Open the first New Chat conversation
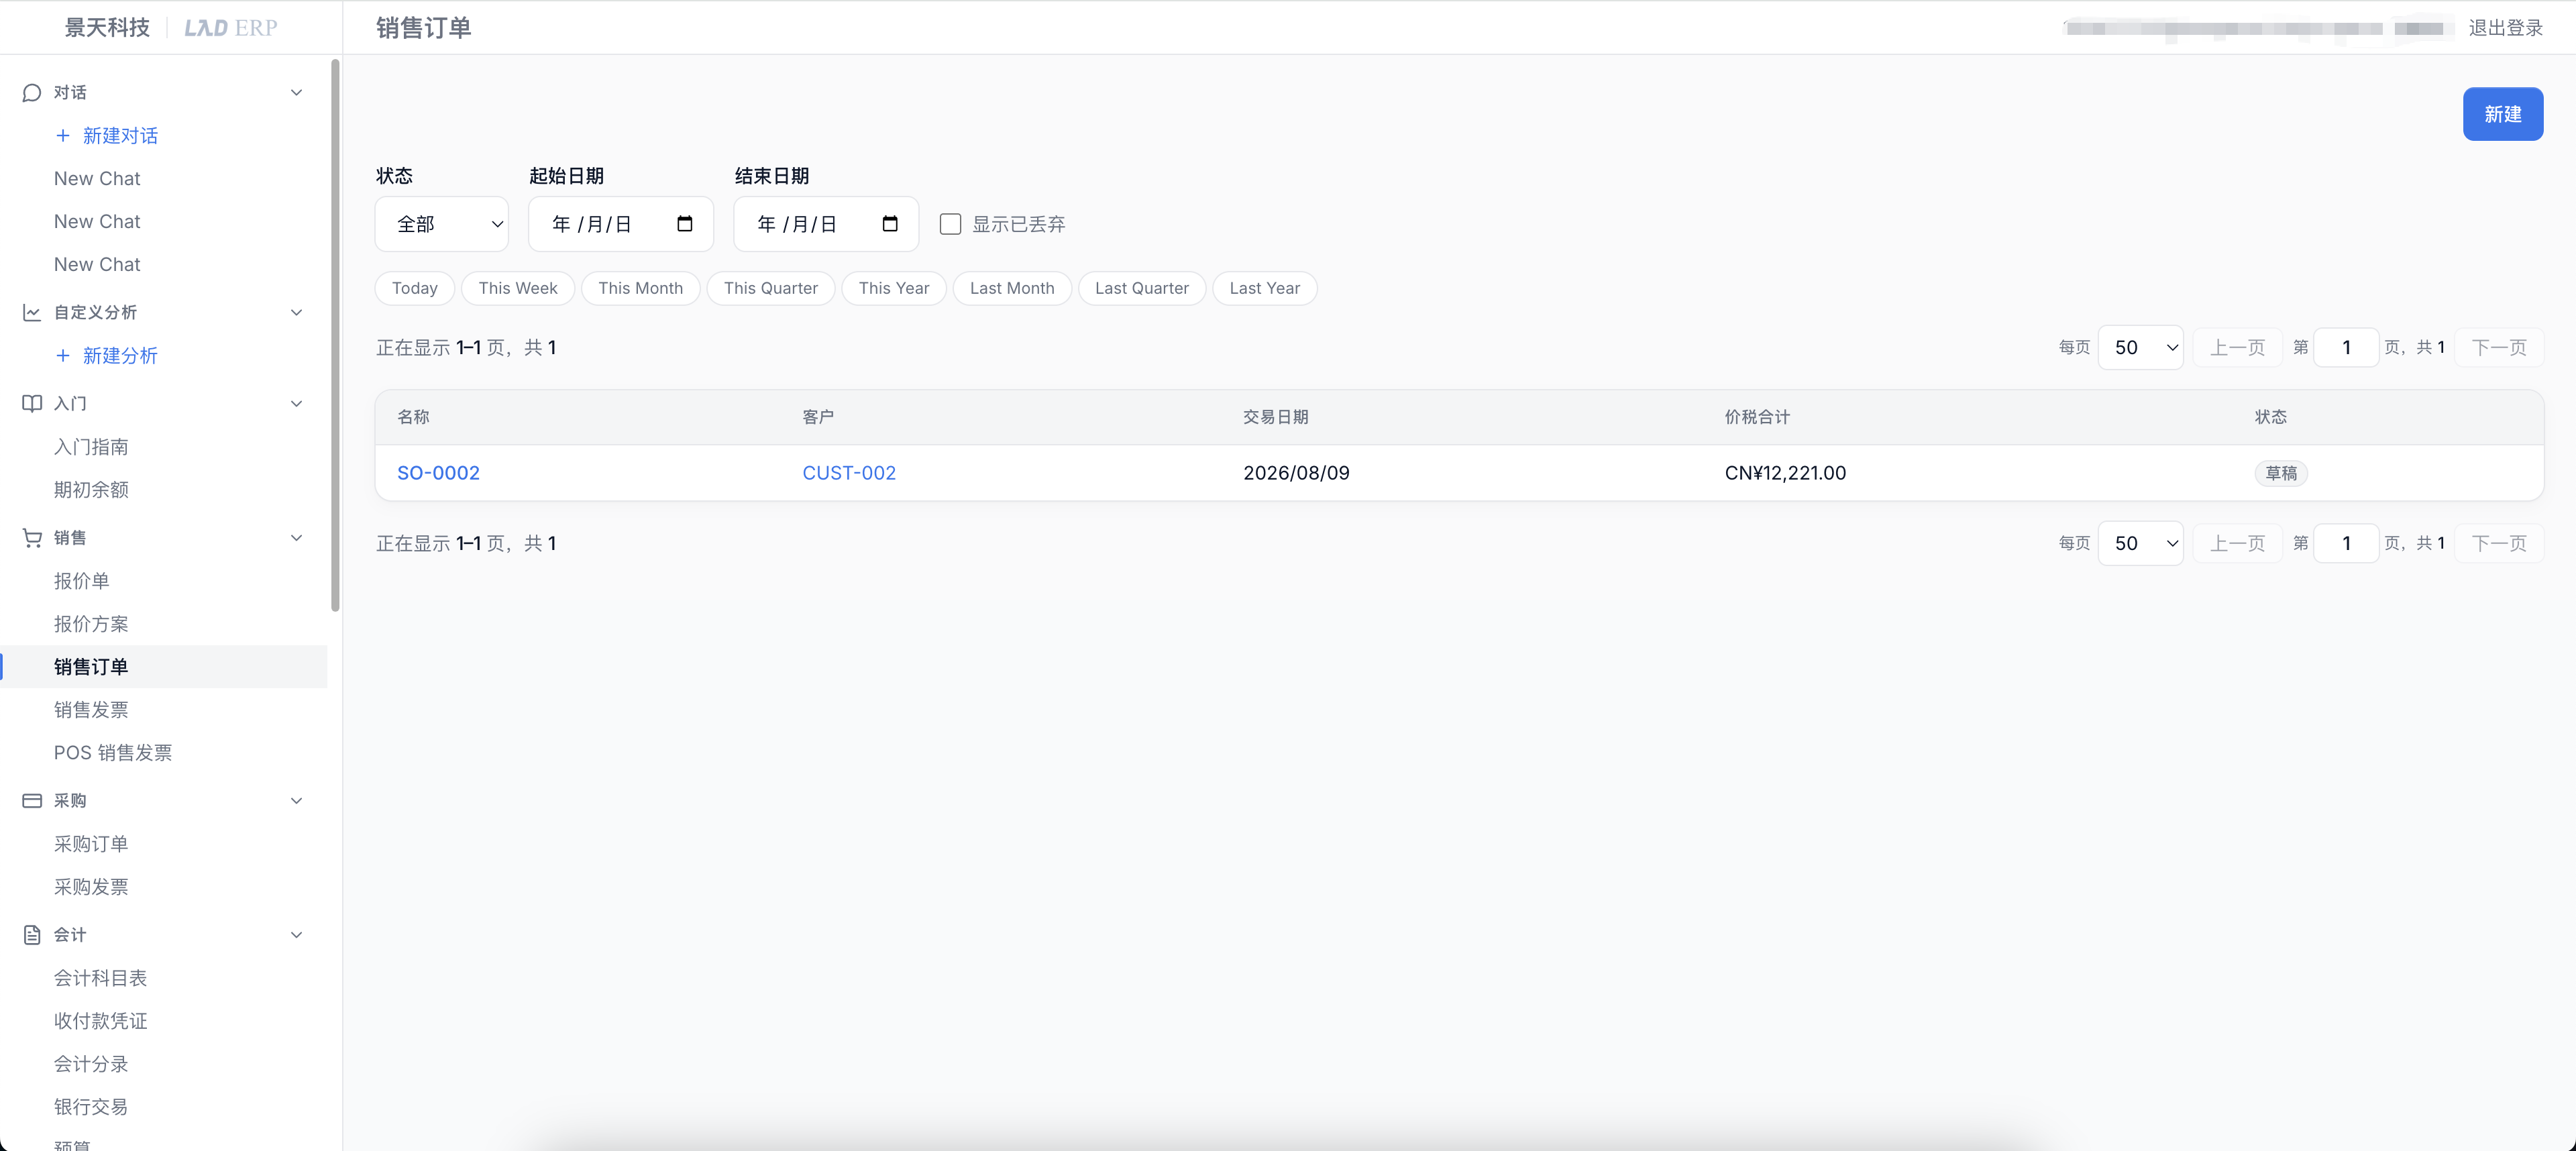The width and height of the screenshot is (2576, 1151). click(97, 178)
